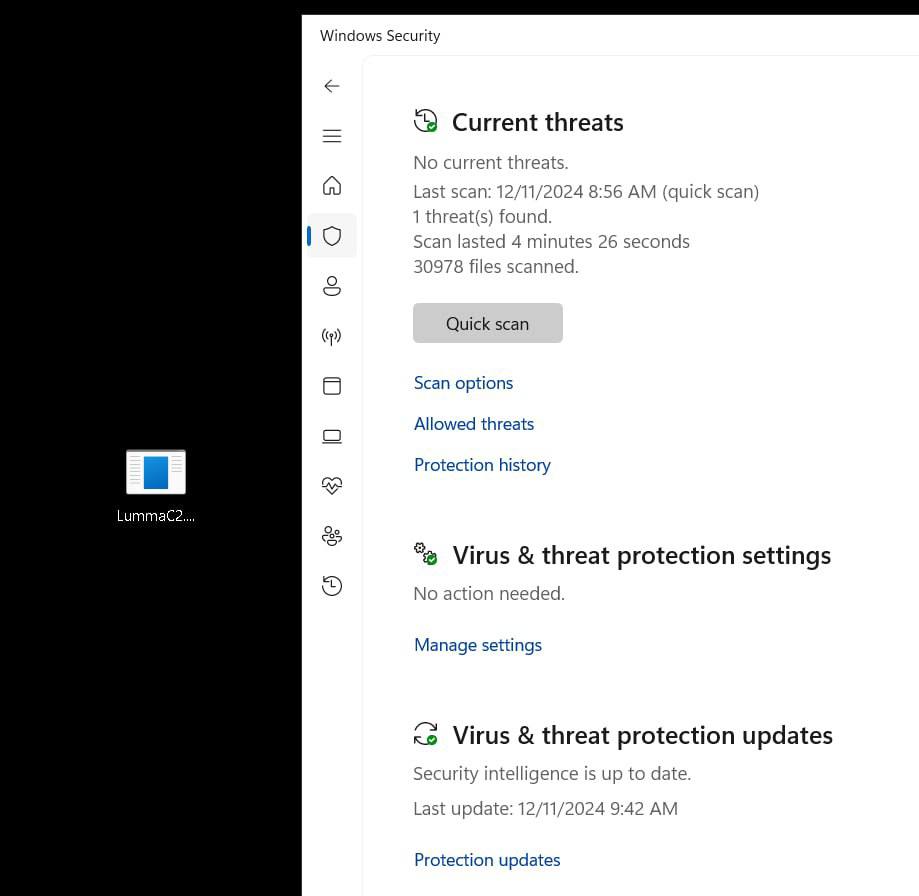
Task: Click Manage settings link
Action: [x=478, y=645]
